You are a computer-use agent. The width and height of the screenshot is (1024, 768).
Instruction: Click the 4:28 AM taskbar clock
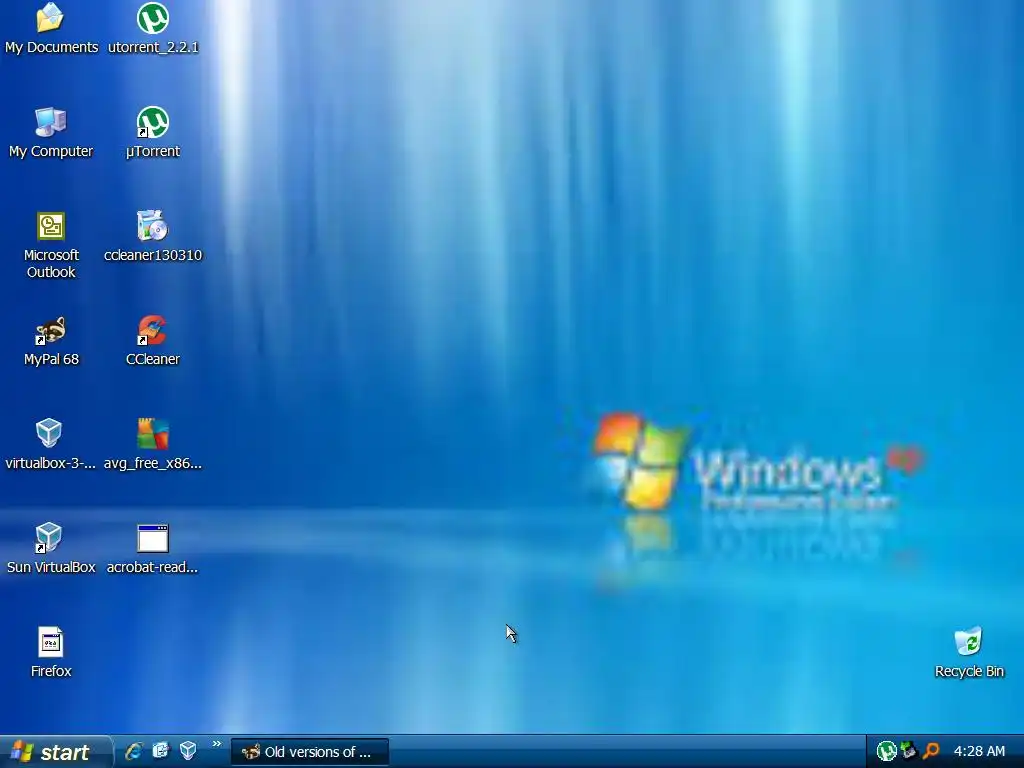pos(979,751)
